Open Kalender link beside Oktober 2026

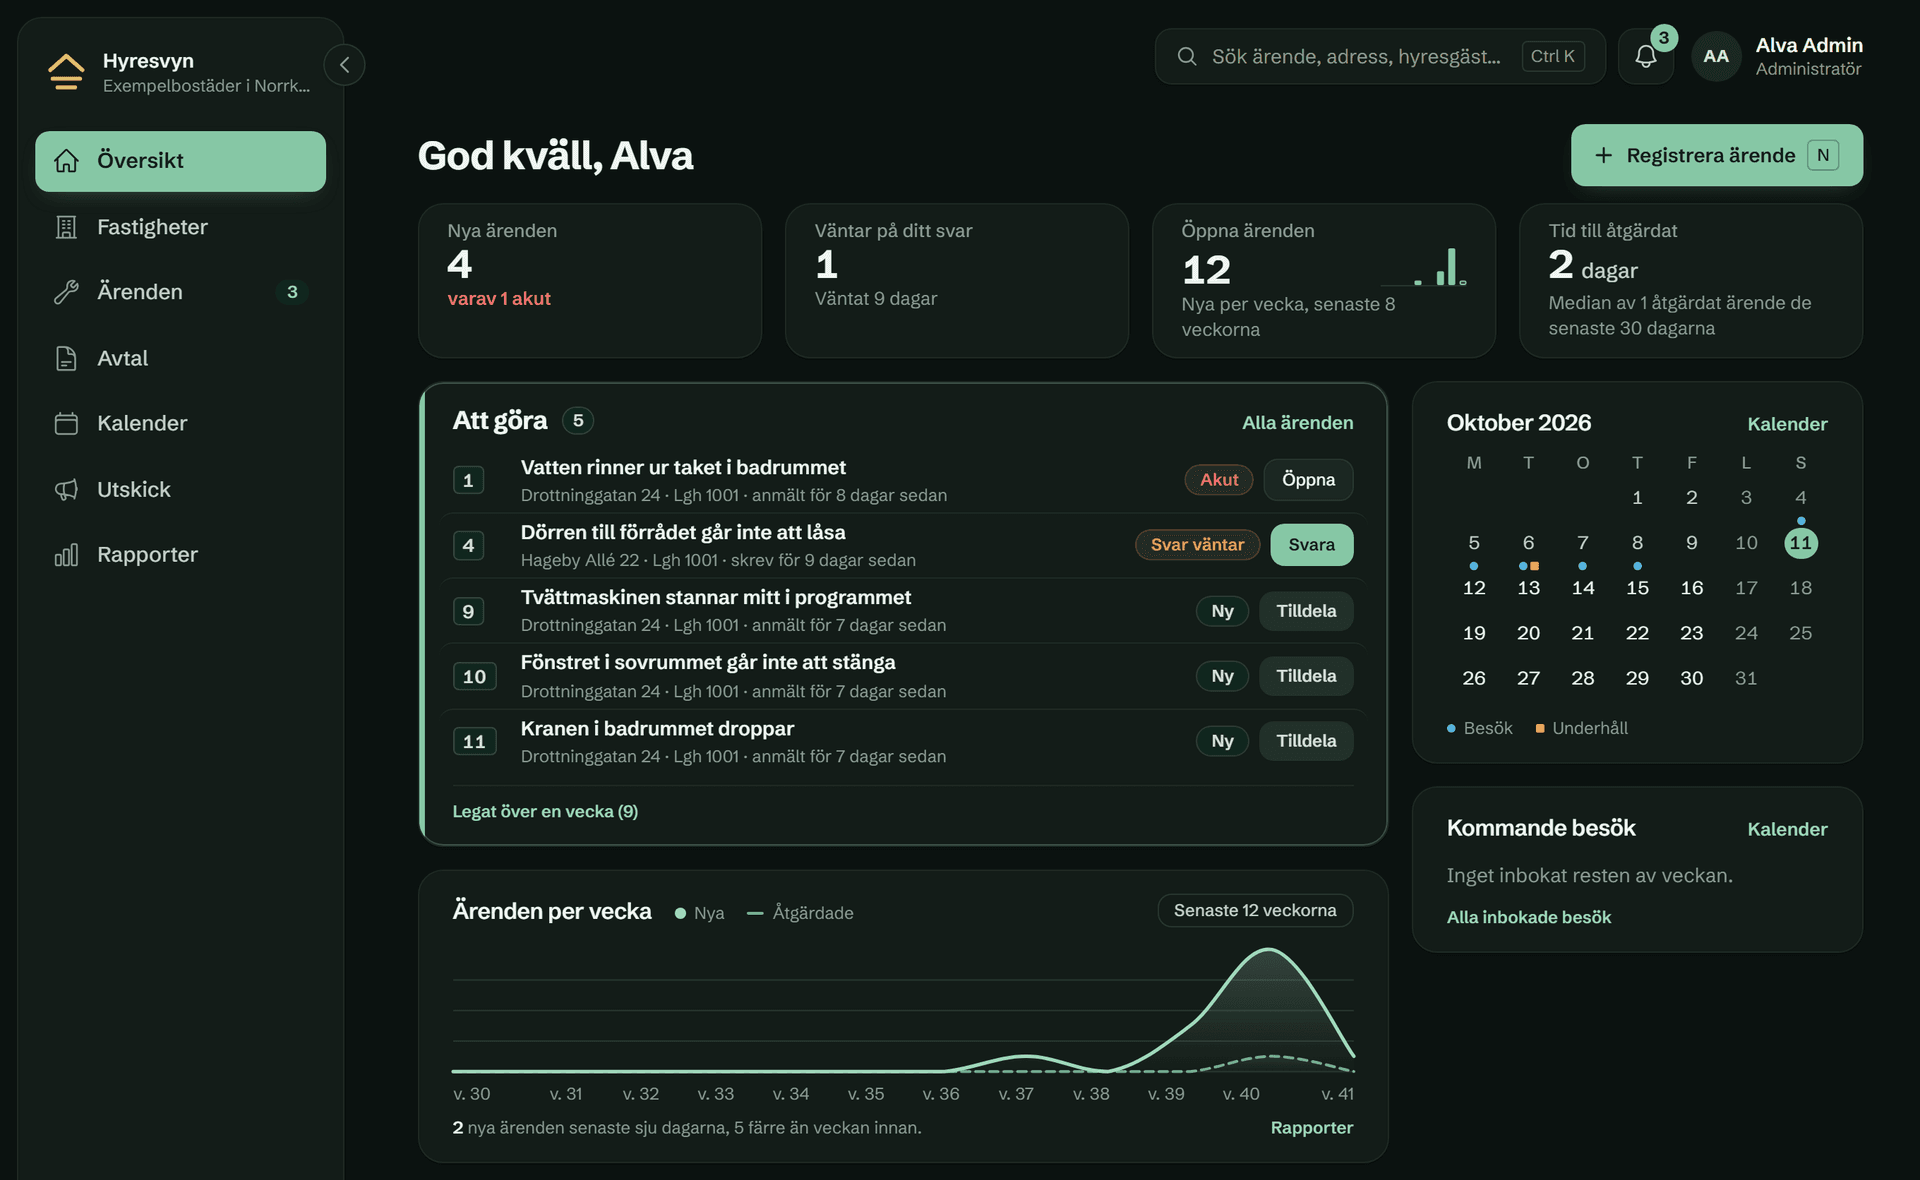pyautogui.click(x=1787, y=424)
